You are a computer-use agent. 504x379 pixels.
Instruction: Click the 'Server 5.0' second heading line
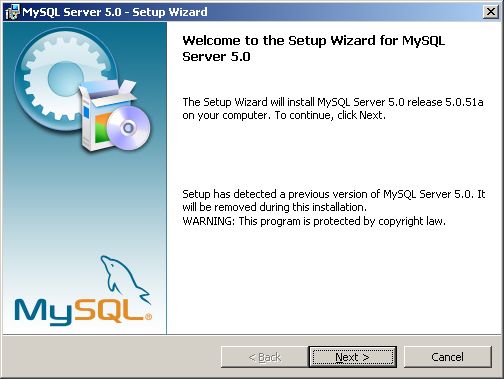tap(216, 56)
